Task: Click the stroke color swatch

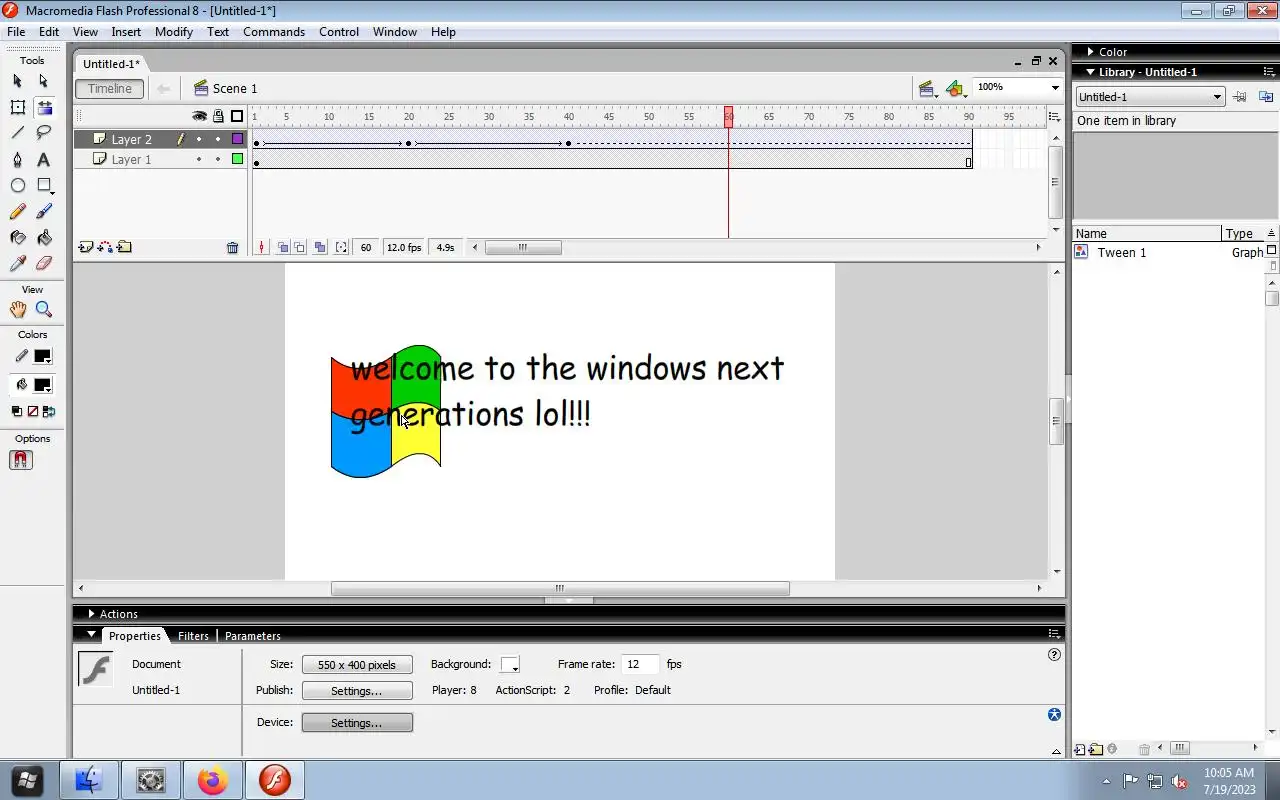Action: pos(42,356)
